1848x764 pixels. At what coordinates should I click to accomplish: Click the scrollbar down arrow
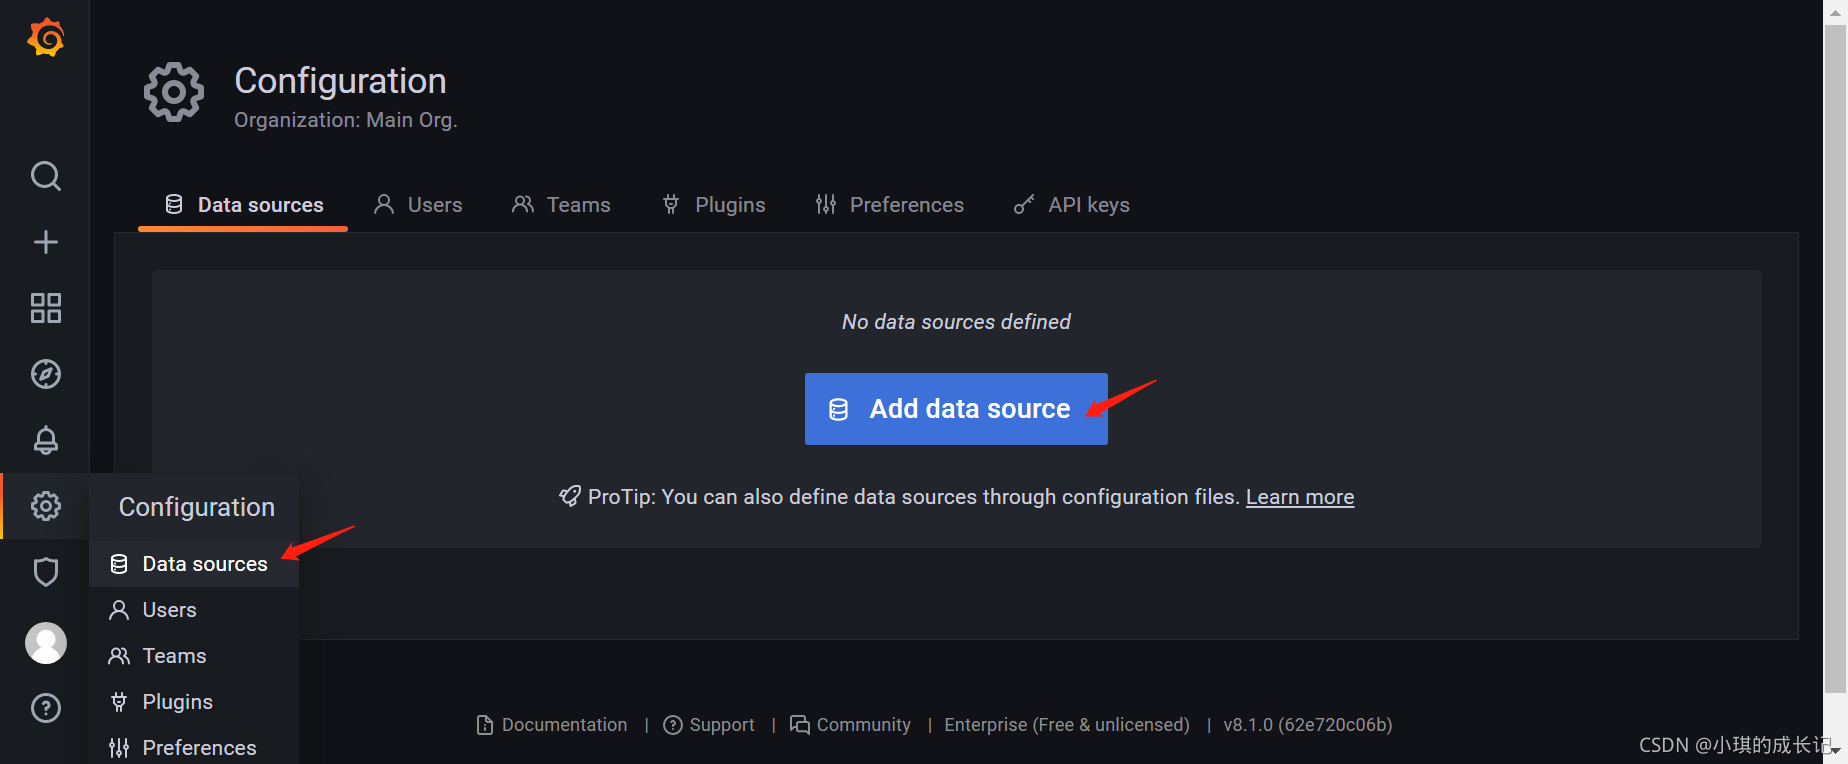1835,751
